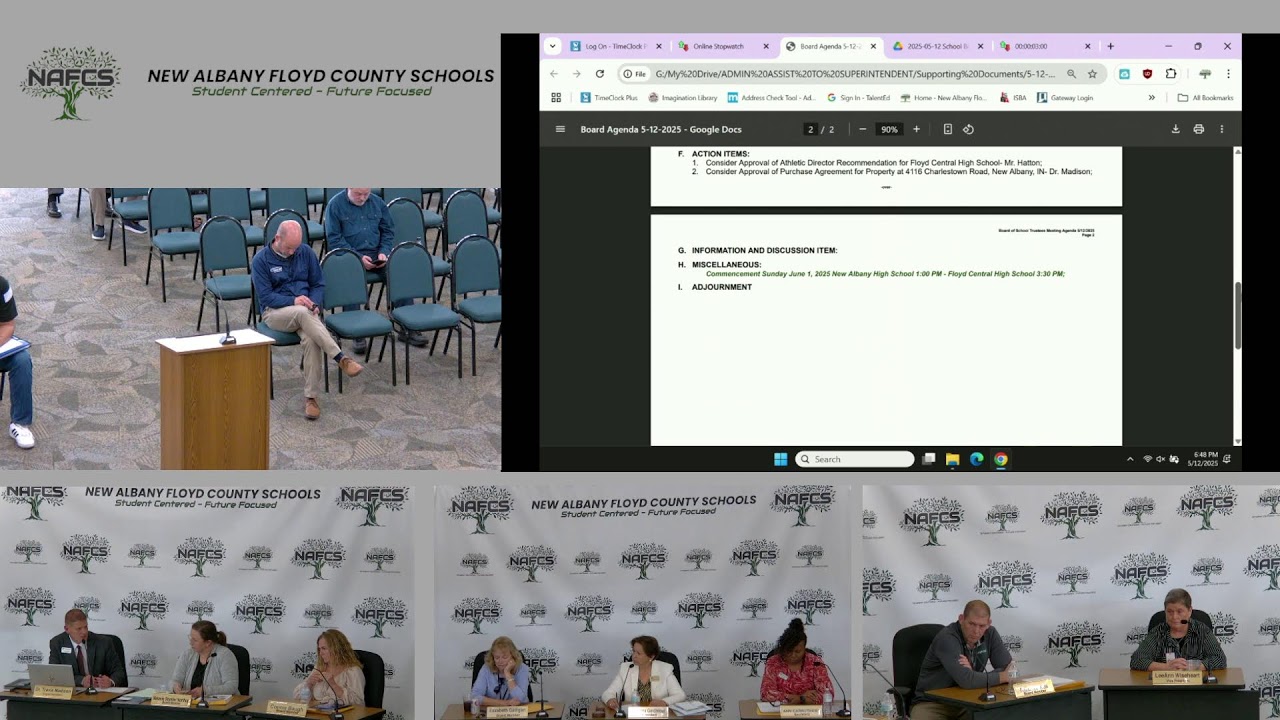Click the taskbar Search box
1280x720 pixels.
pos(854,459)
